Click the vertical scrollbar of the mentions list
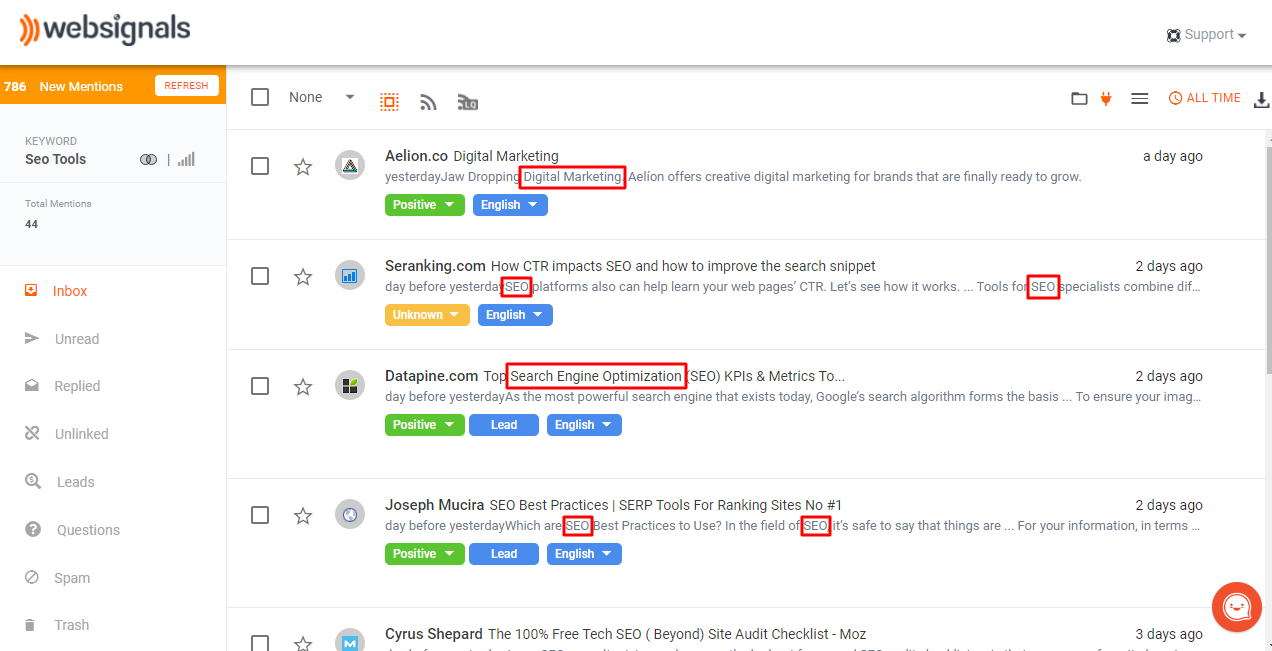Image resolution: width=1272 pixels, height=651 pixels. click(1267, 259)
